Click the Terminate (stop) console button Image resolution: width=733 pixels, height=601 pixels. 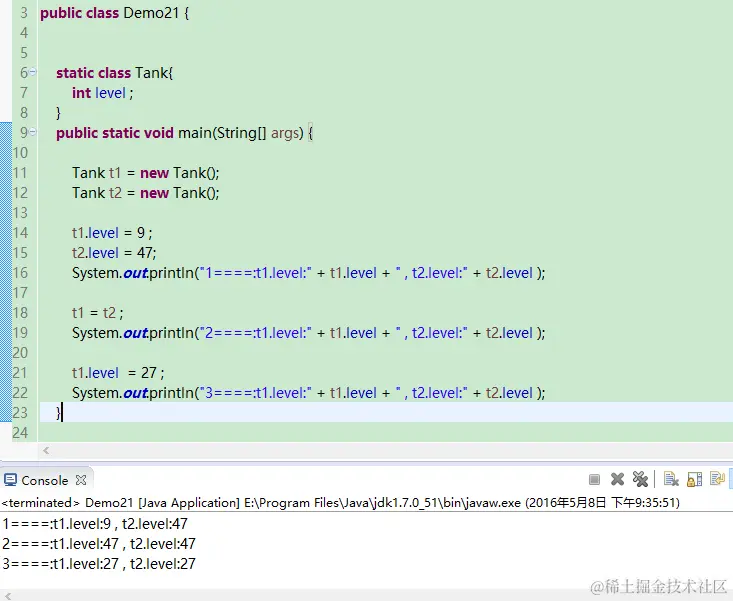[x=594, y=479]
